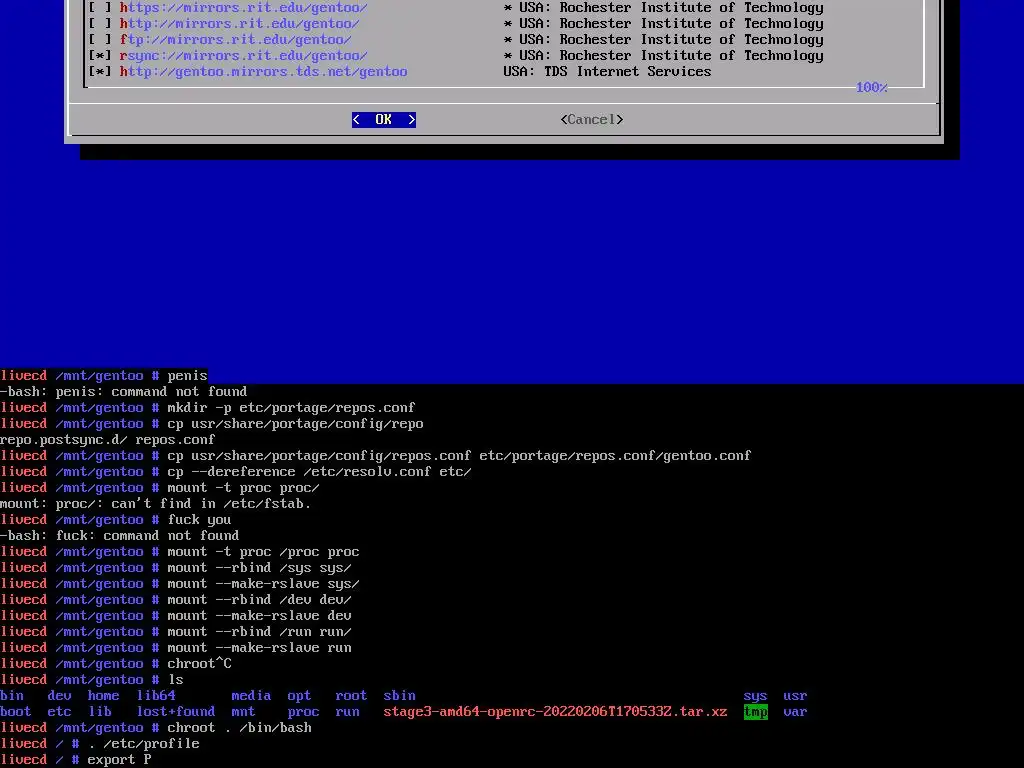The width and height of the screenshot is (1024, 768).
Task: Click 'mkdir -p etc/portage/repos.conf' command line
Action: click(x=291, y=408)
